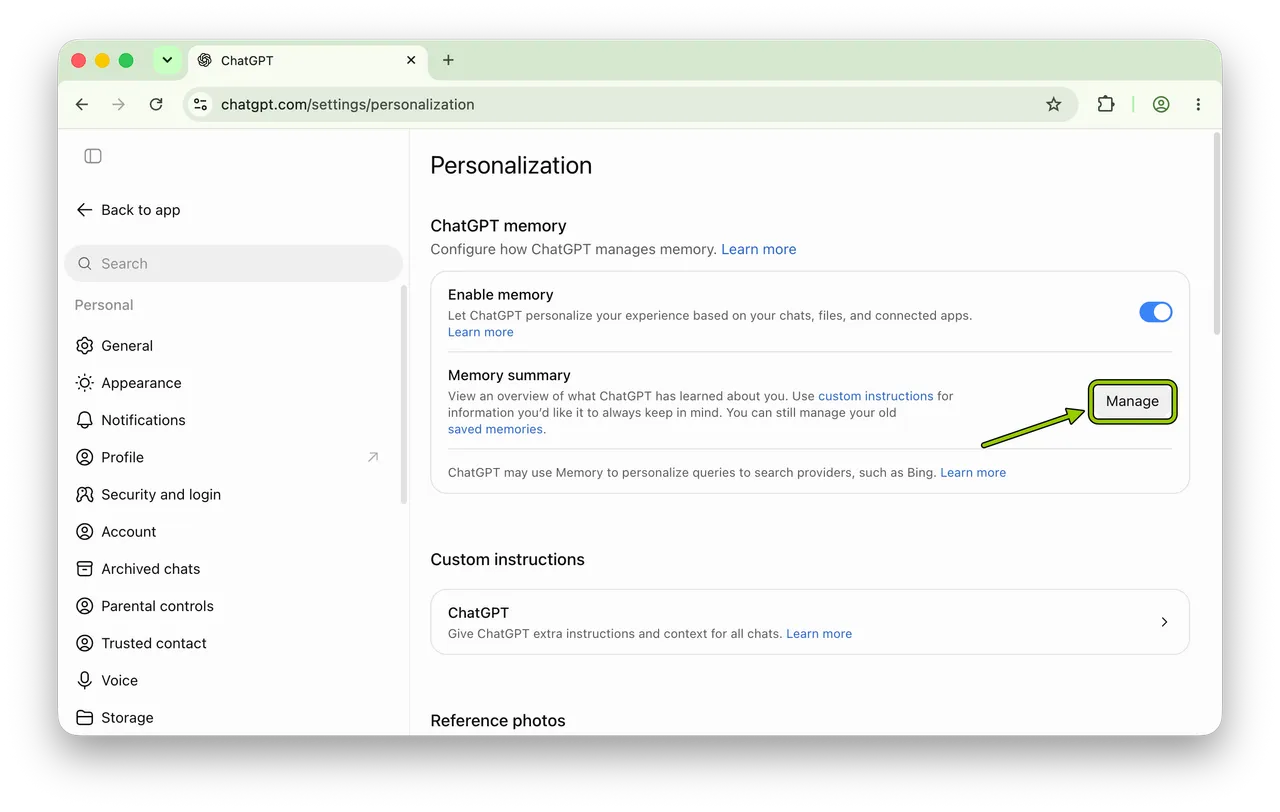
Task: Open the Account section label
Action: (129, 532)
